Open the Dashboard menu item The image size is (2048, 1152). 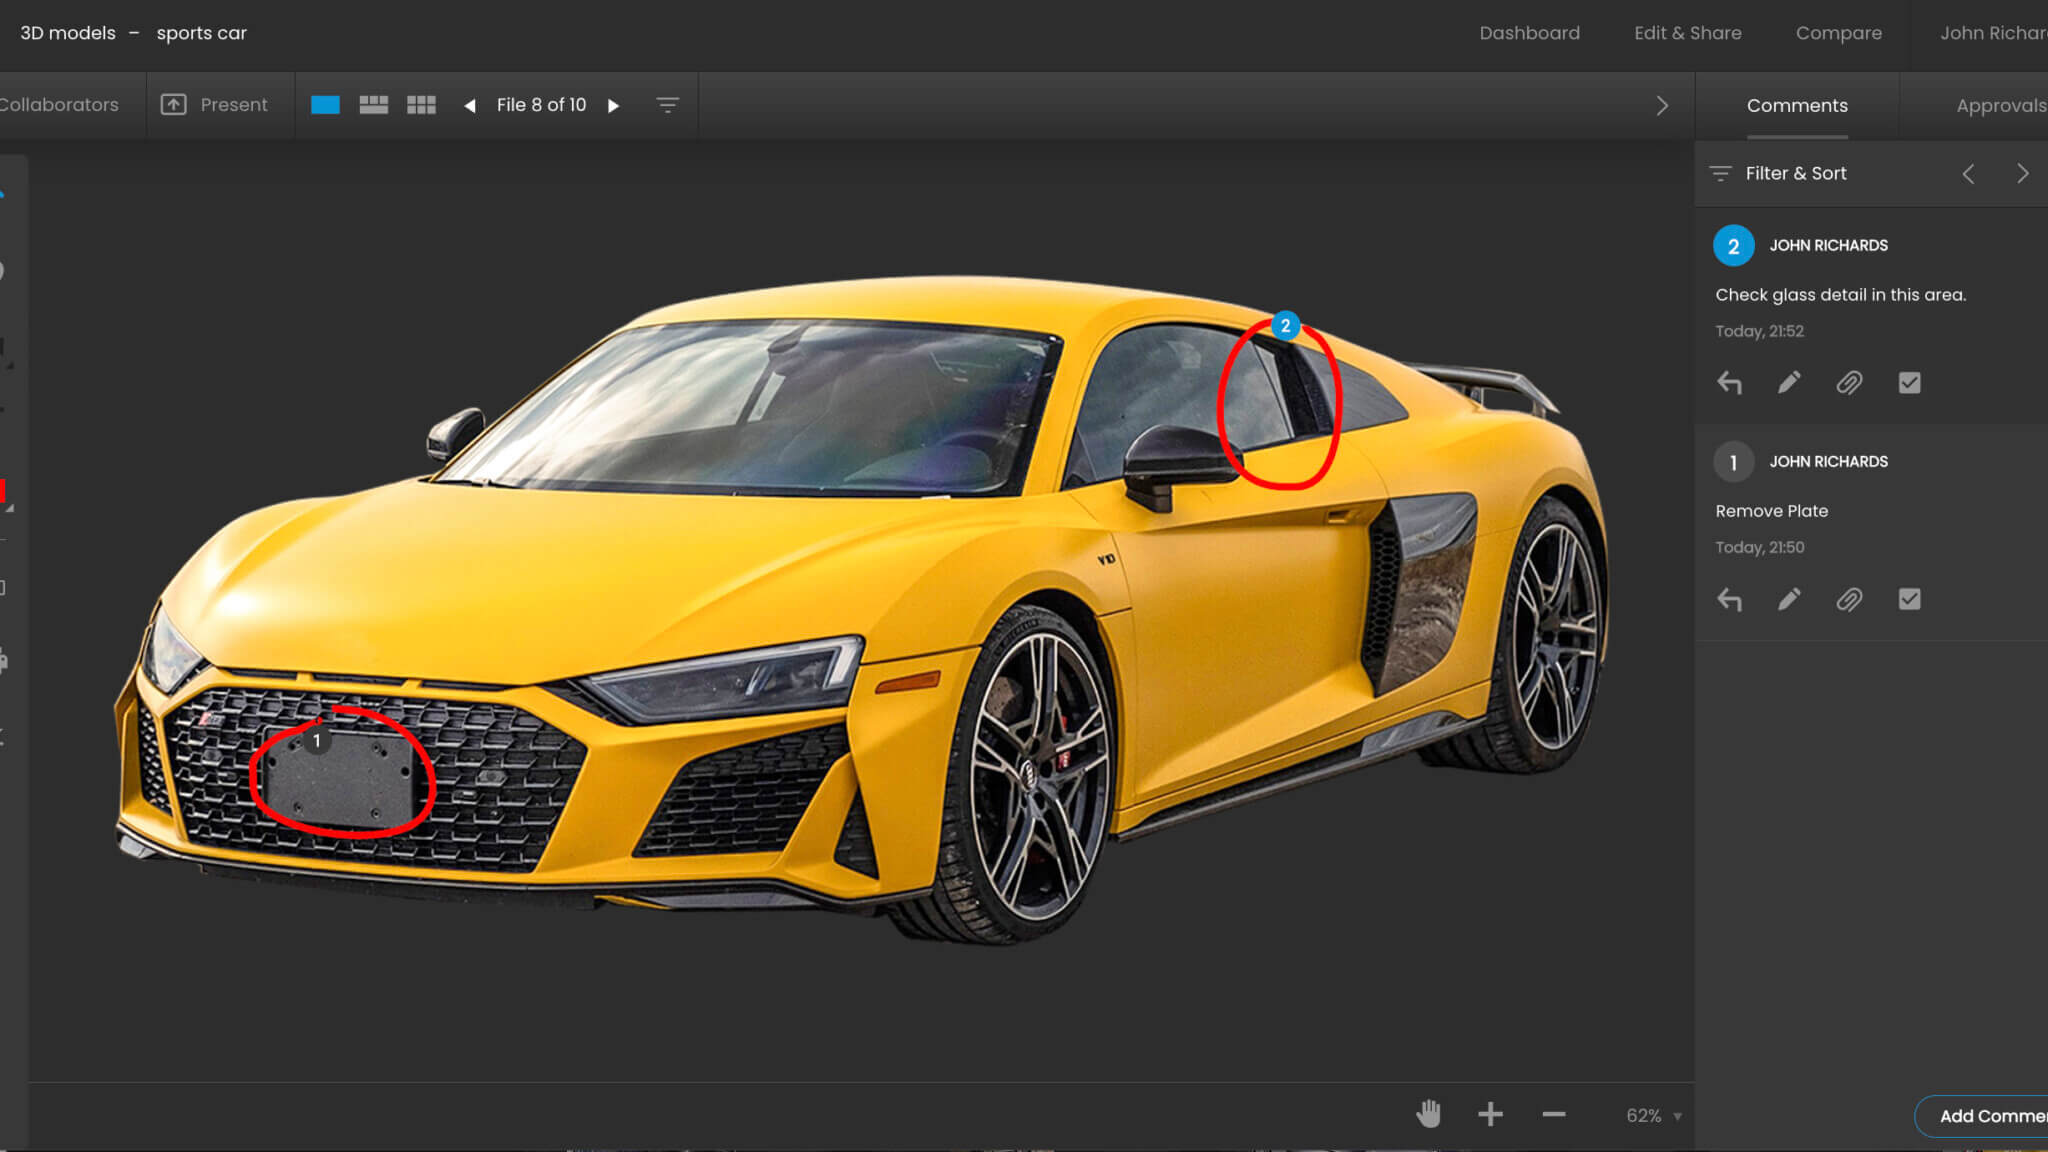coord(1529,33)
